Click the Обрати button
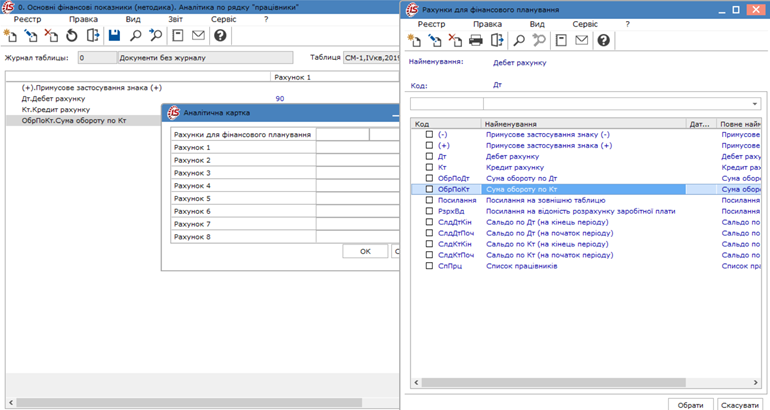The width and height of the screenshot is (770, 410). point(690,405)
